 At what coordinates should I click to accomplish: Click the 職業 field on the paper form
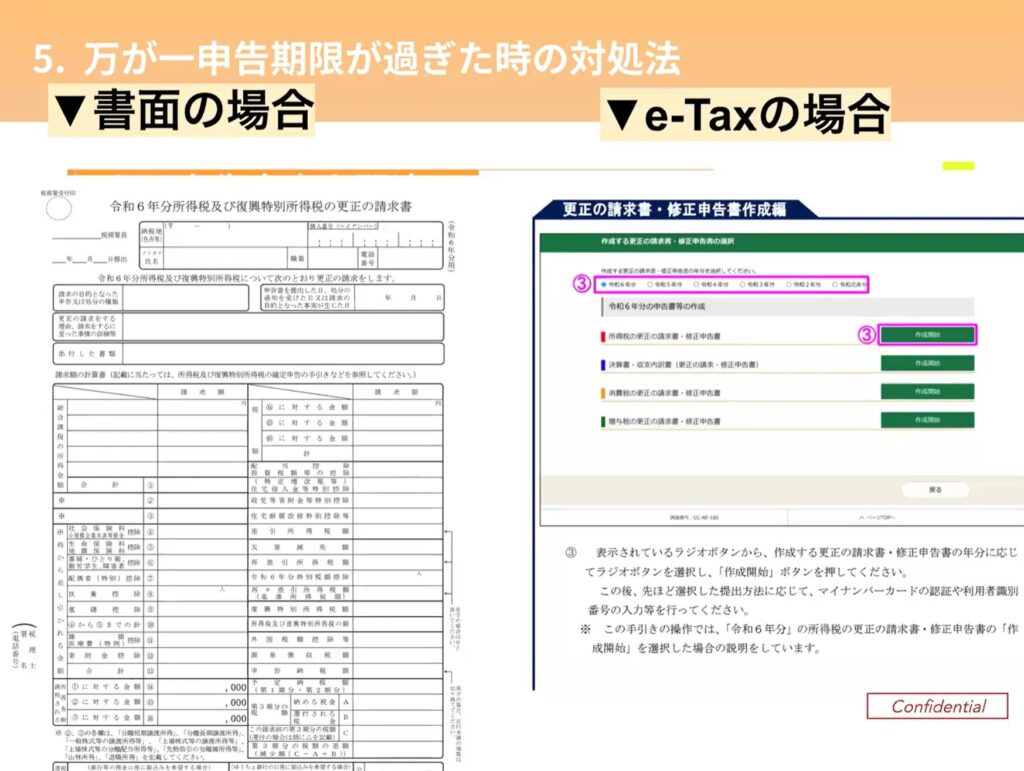coord(333,257)
